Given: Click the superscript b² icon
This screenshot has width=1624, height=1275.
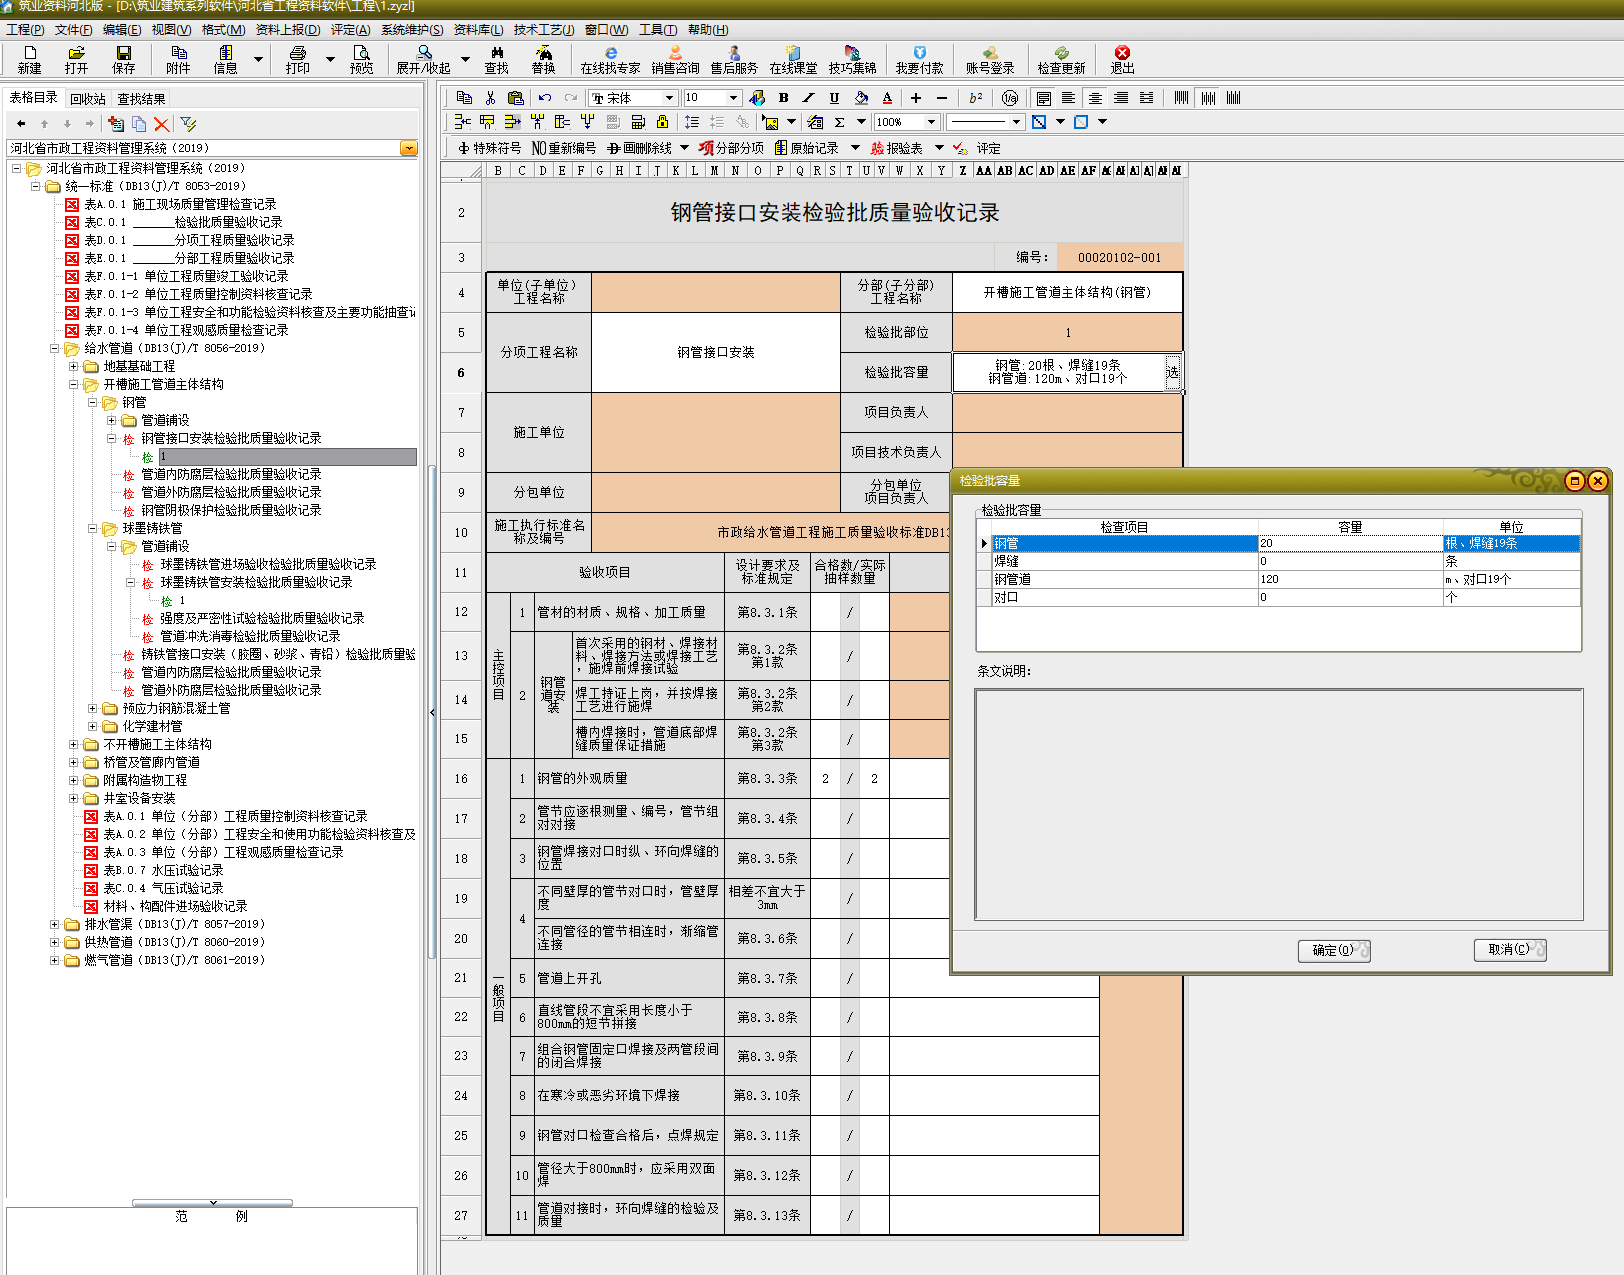Looking at the screenshot, I should 975,97.
